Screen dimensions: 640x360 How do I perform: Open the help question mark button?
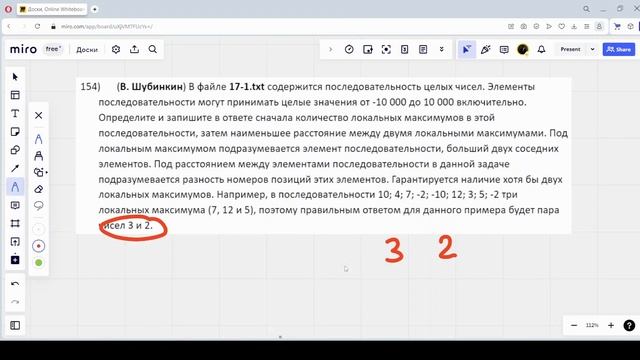coord(629,325)
